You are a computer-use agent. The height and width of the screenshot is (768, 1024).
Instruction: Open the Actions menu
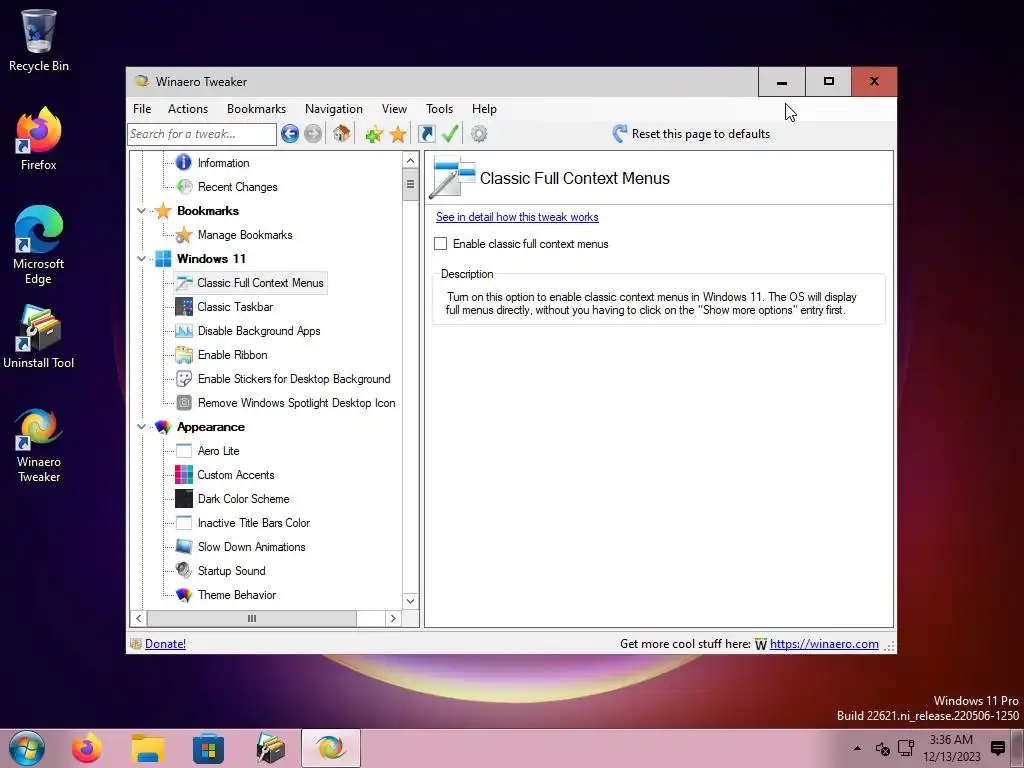click(x=188, y=109)
